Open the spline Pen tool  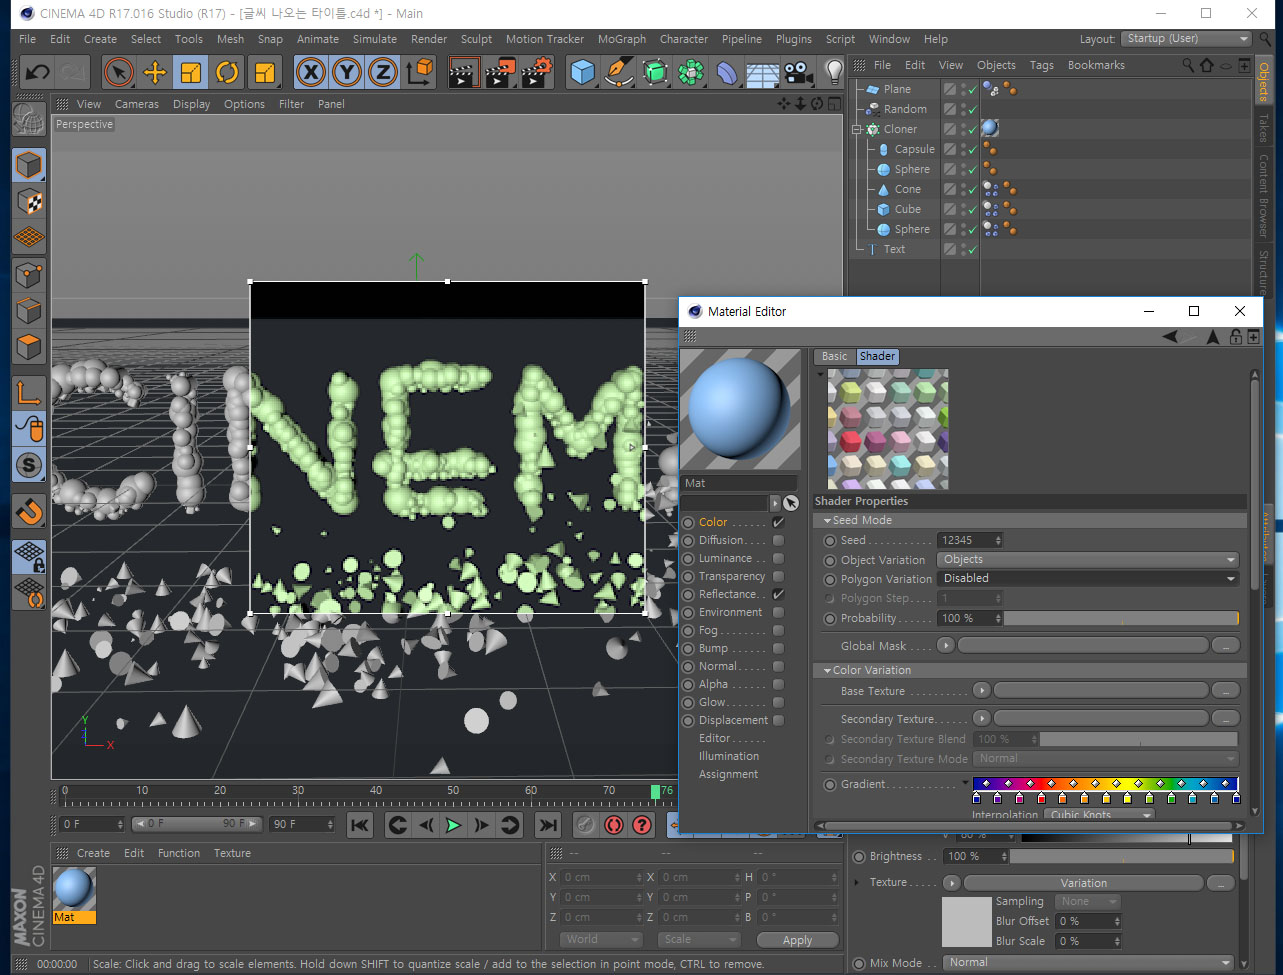point(620,73)
